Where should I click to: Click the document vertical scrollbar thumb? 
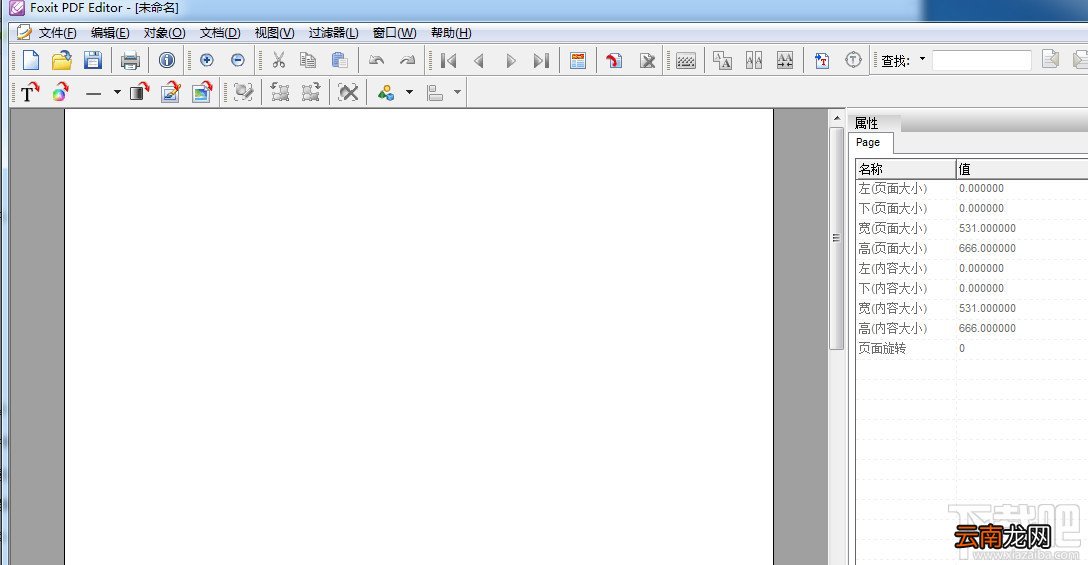coord(836,238)
